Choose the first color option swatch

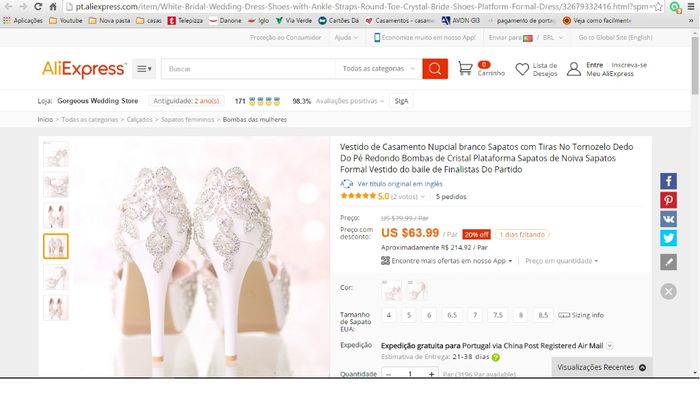pos(392,290)
